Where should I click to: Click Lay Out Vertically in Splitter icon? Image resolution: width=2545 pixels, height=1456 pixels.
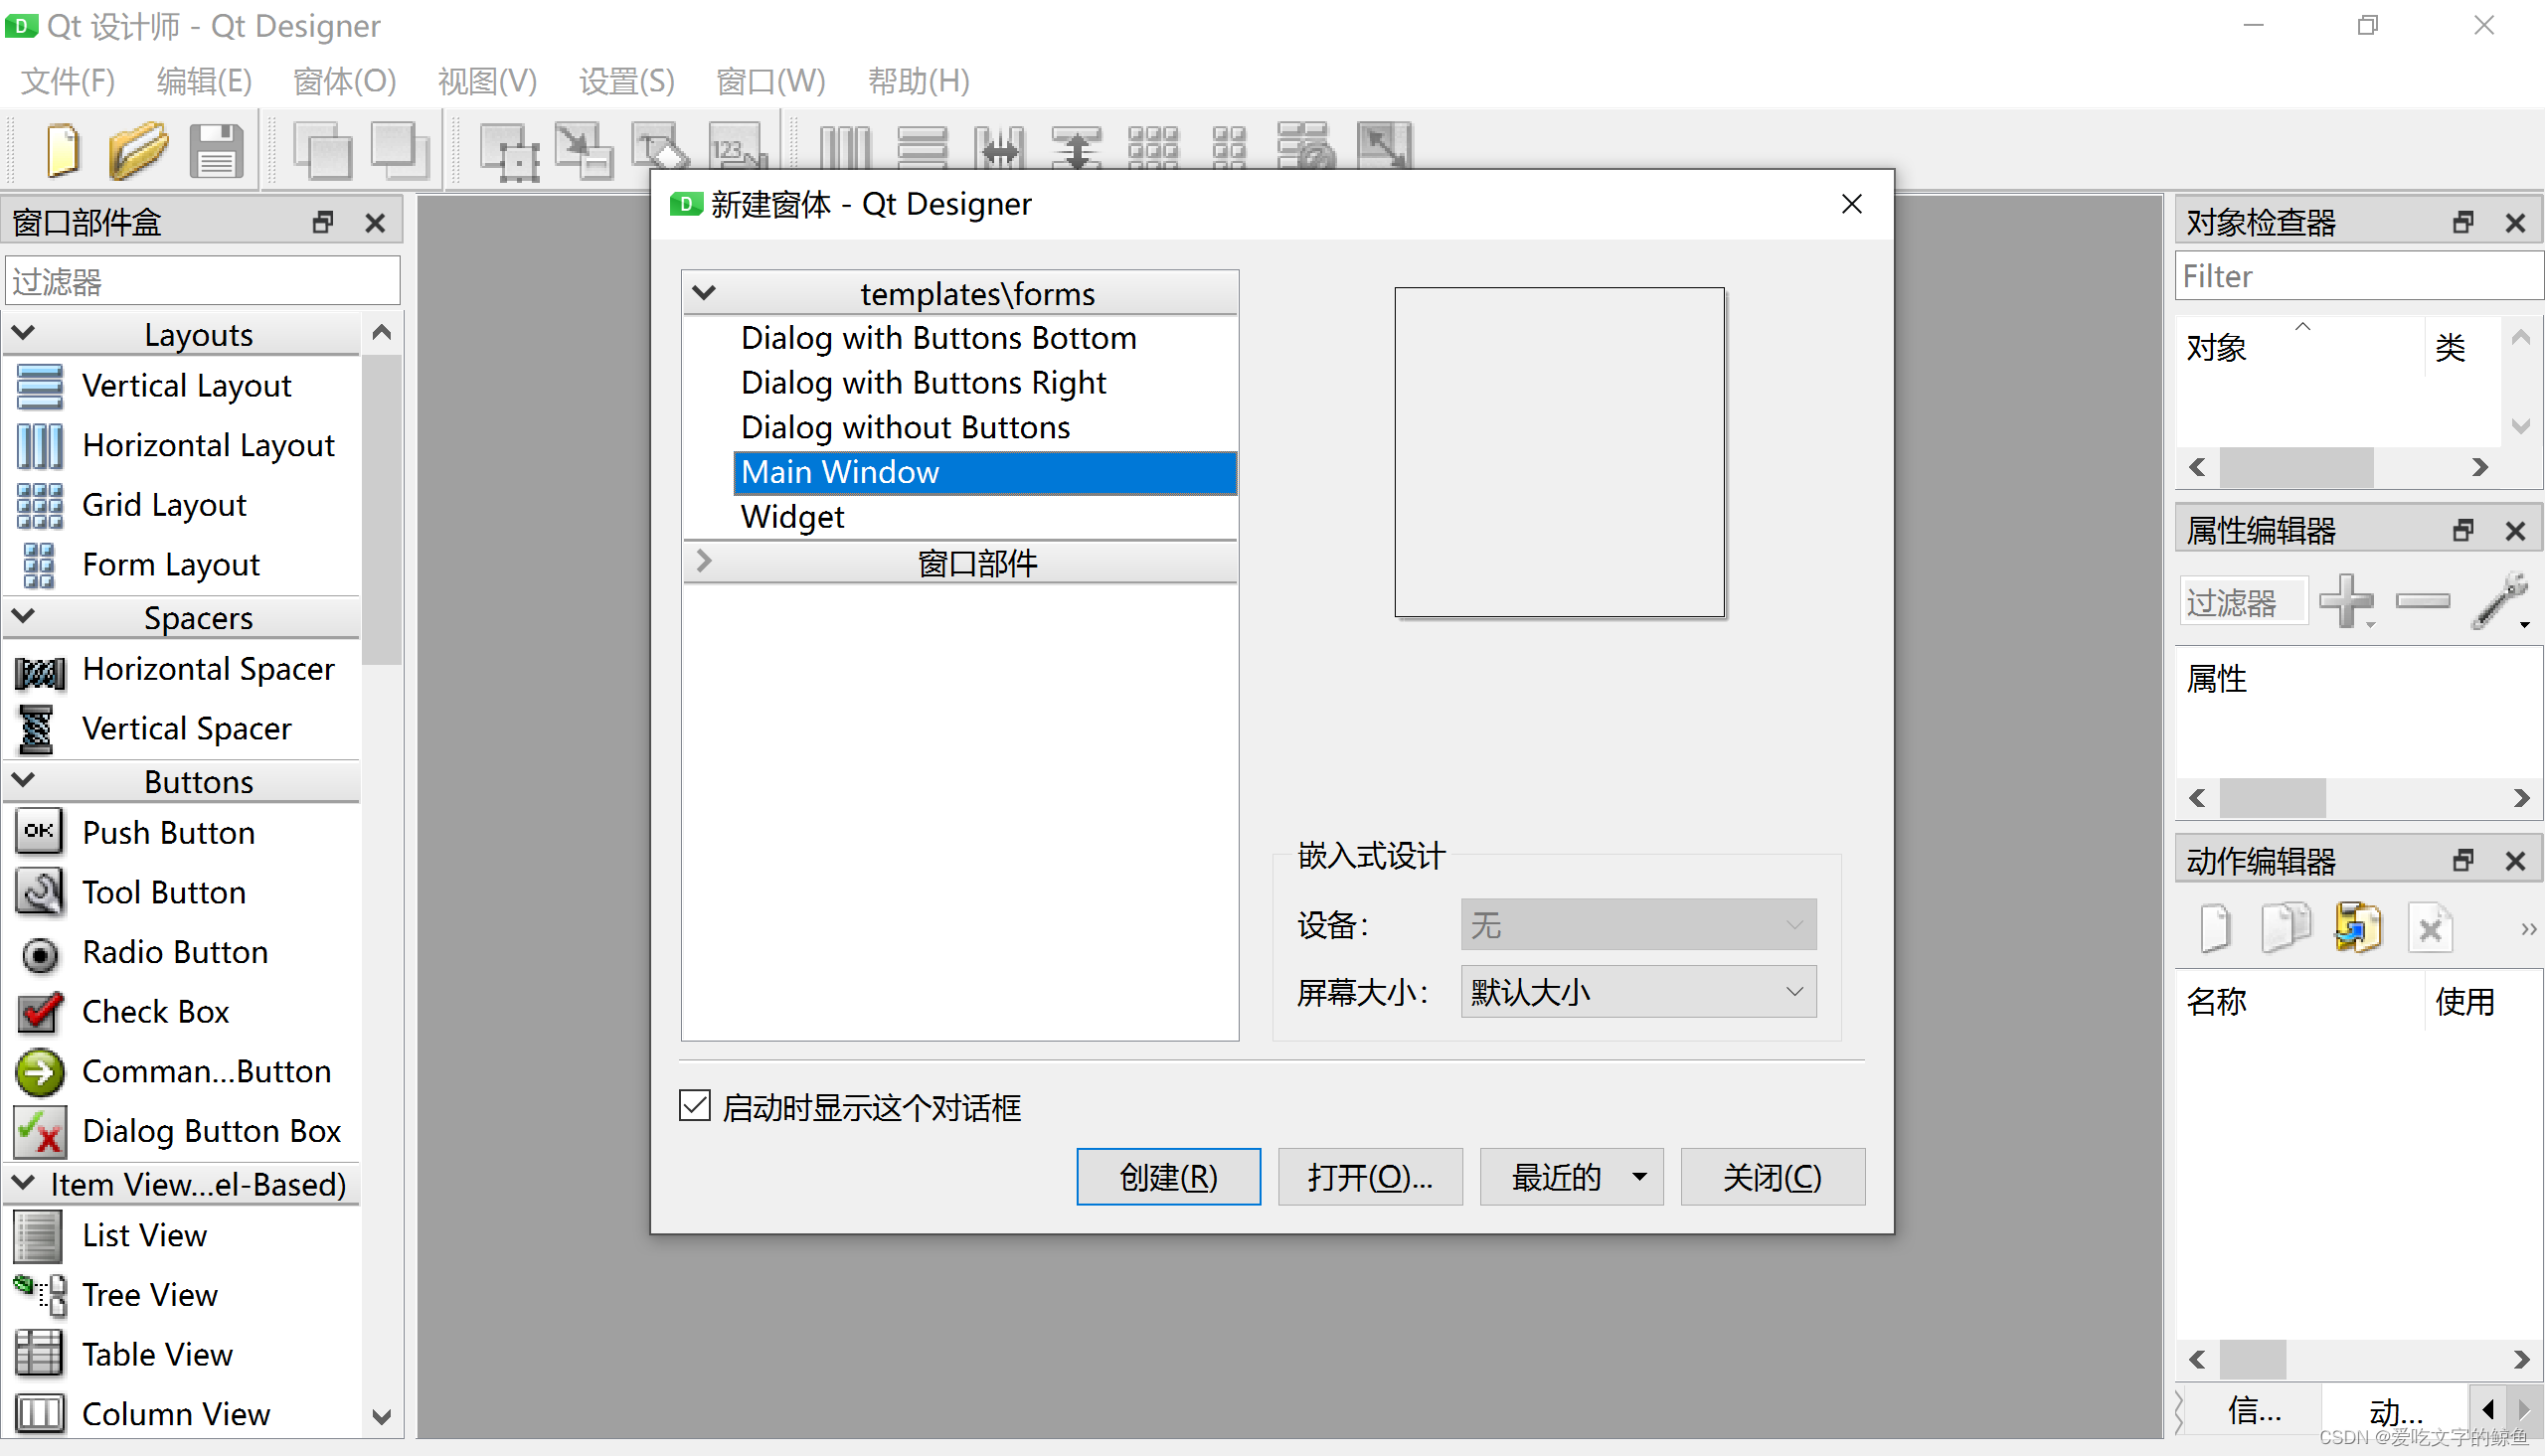pyautogui.click(x=1076, y=148)
